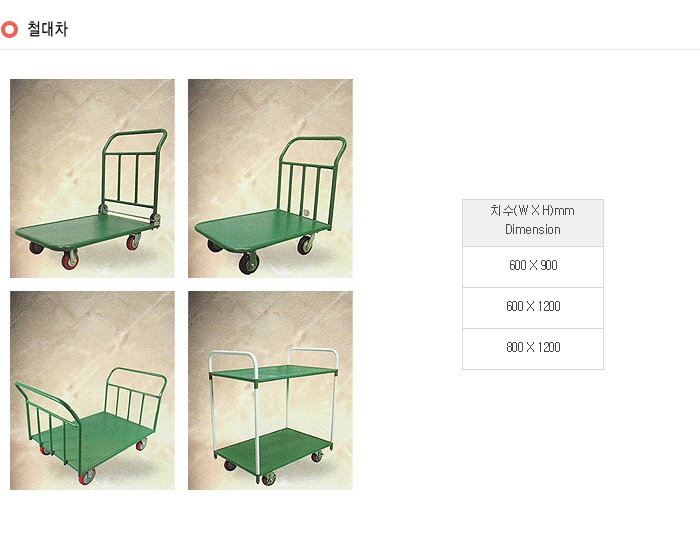Select the 600 X 1200 dimension row
This screenshot has height=537, width=700.
[533, 308]
